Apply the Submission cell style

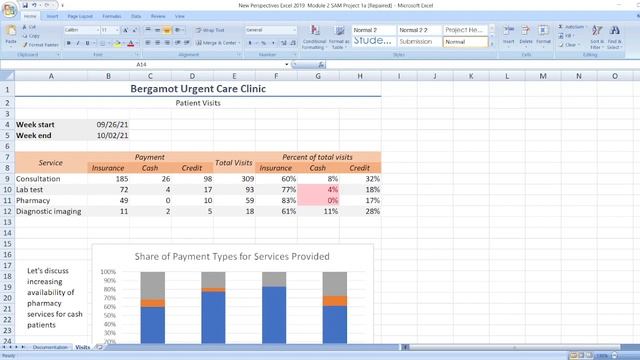pos(419,42)
